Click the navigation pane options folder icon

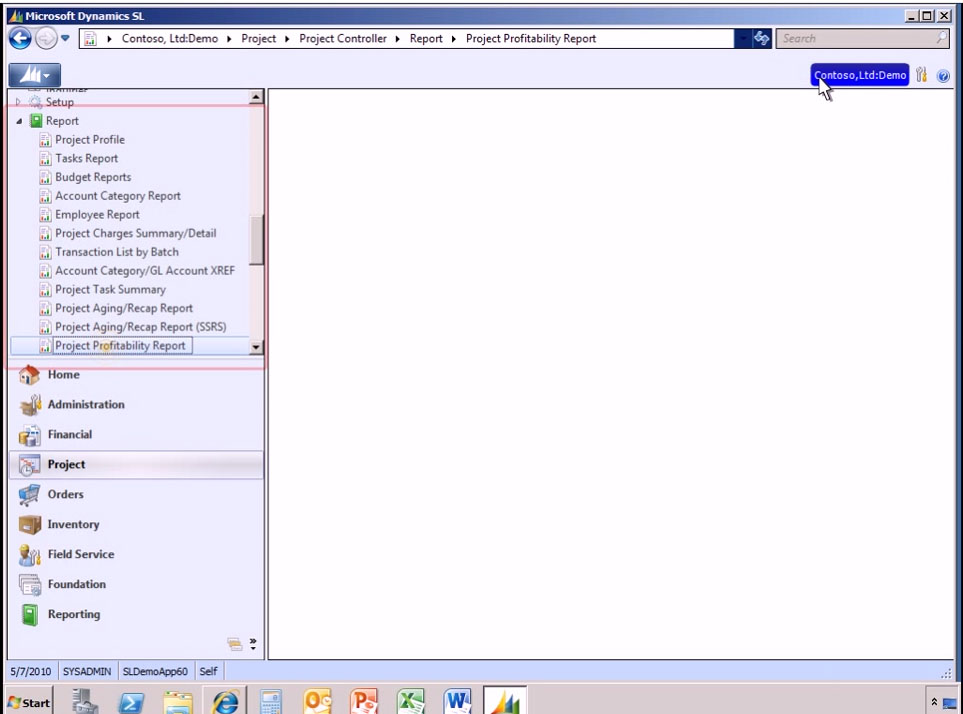235,644
